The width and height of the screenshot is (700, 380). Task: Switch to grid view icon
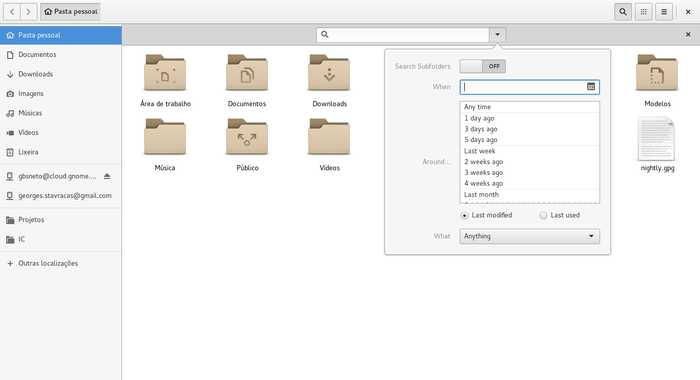[x=643, y=12]
